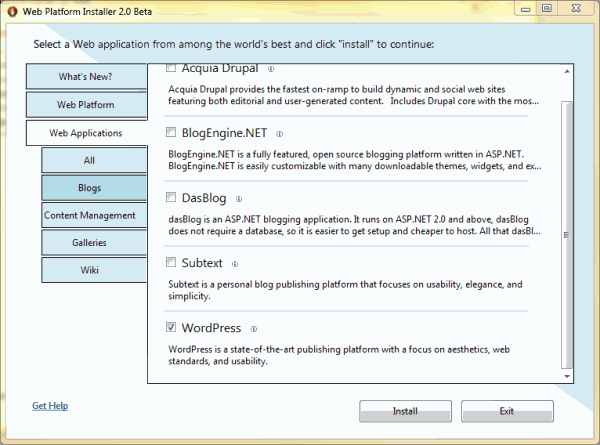
Task: Click the WordPress title text
Action: pyautogui.click(x=211, y=328)
